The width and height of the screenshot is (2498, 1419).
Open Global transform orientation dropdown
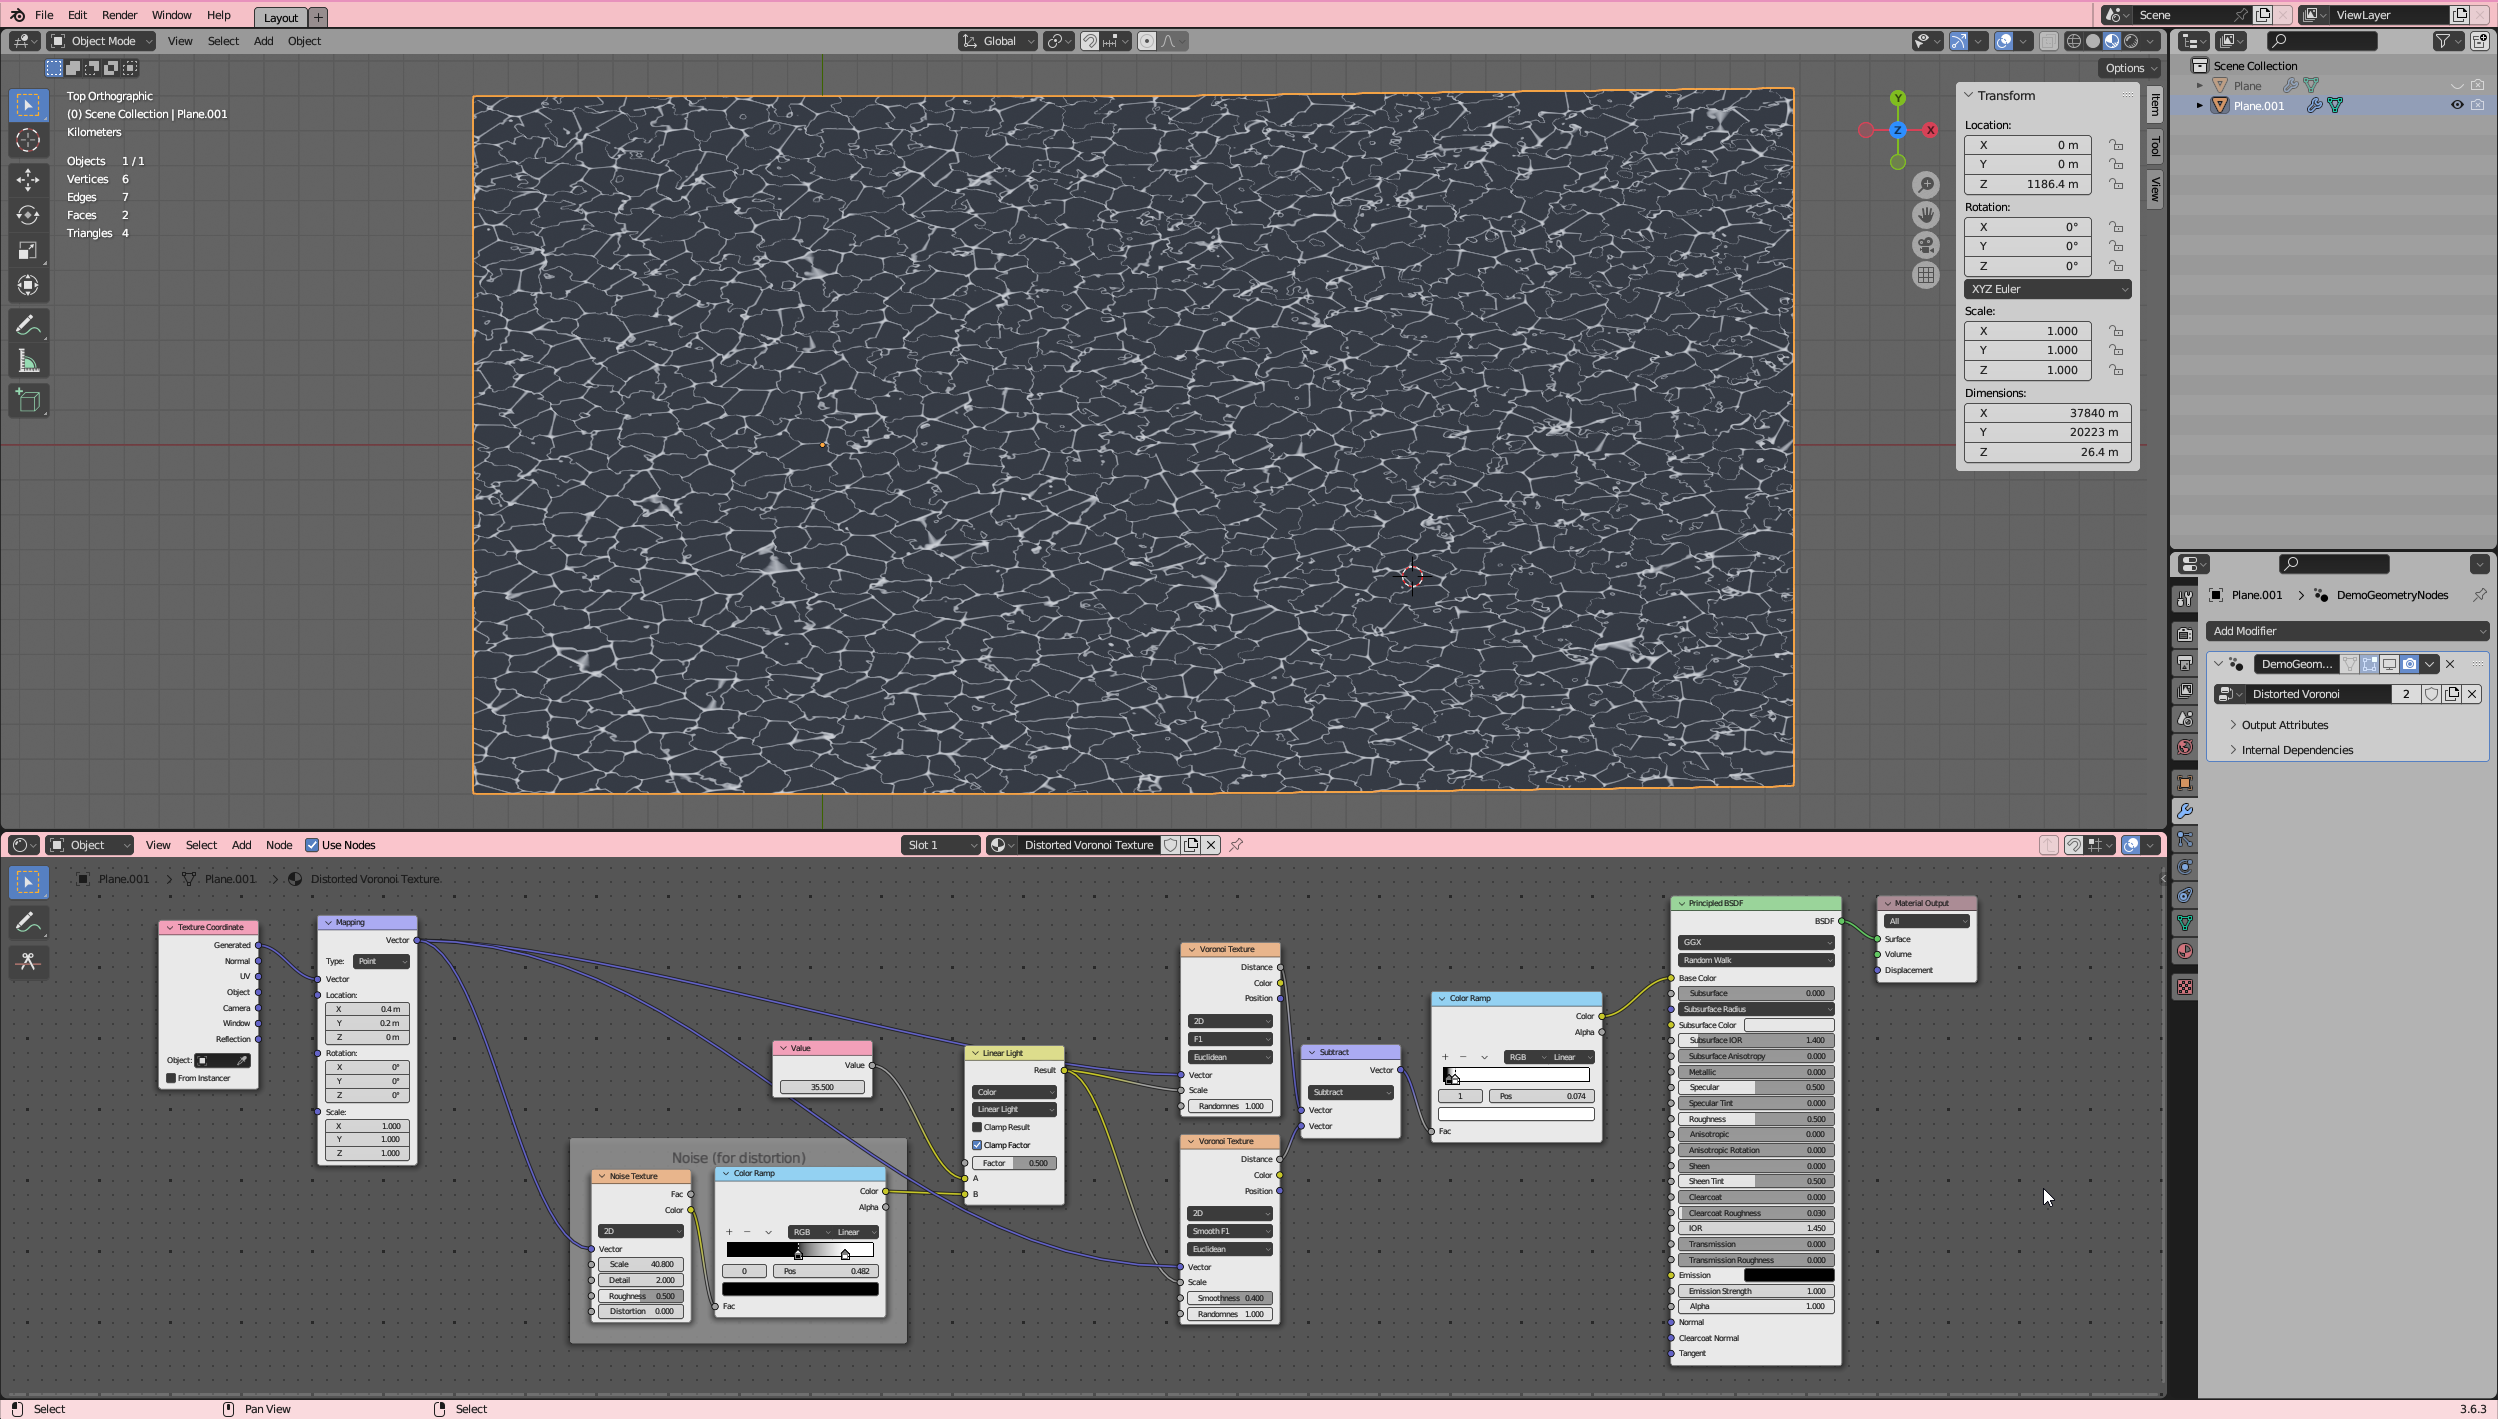point(997,41)
